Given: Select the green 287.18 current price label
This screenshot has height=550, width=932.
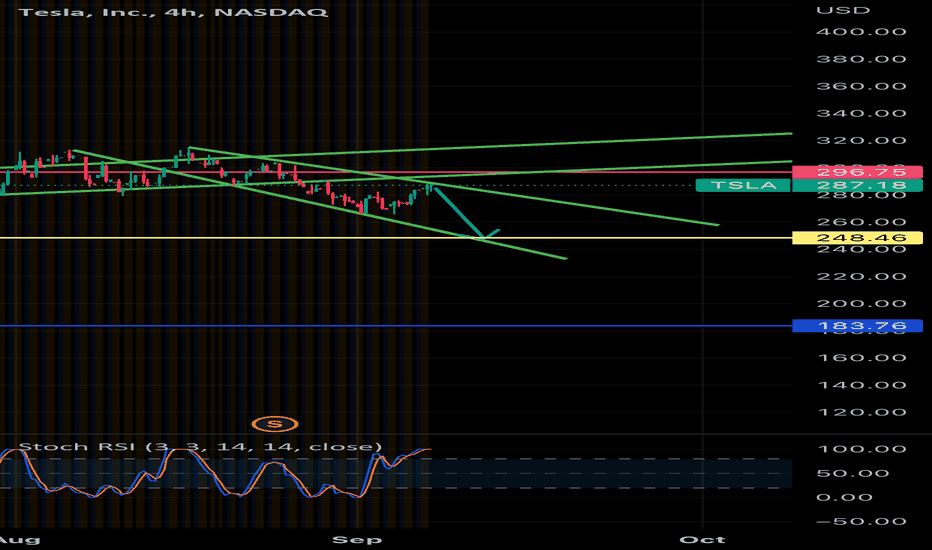Looking at the screenshot, I should [x=857, y=186].
